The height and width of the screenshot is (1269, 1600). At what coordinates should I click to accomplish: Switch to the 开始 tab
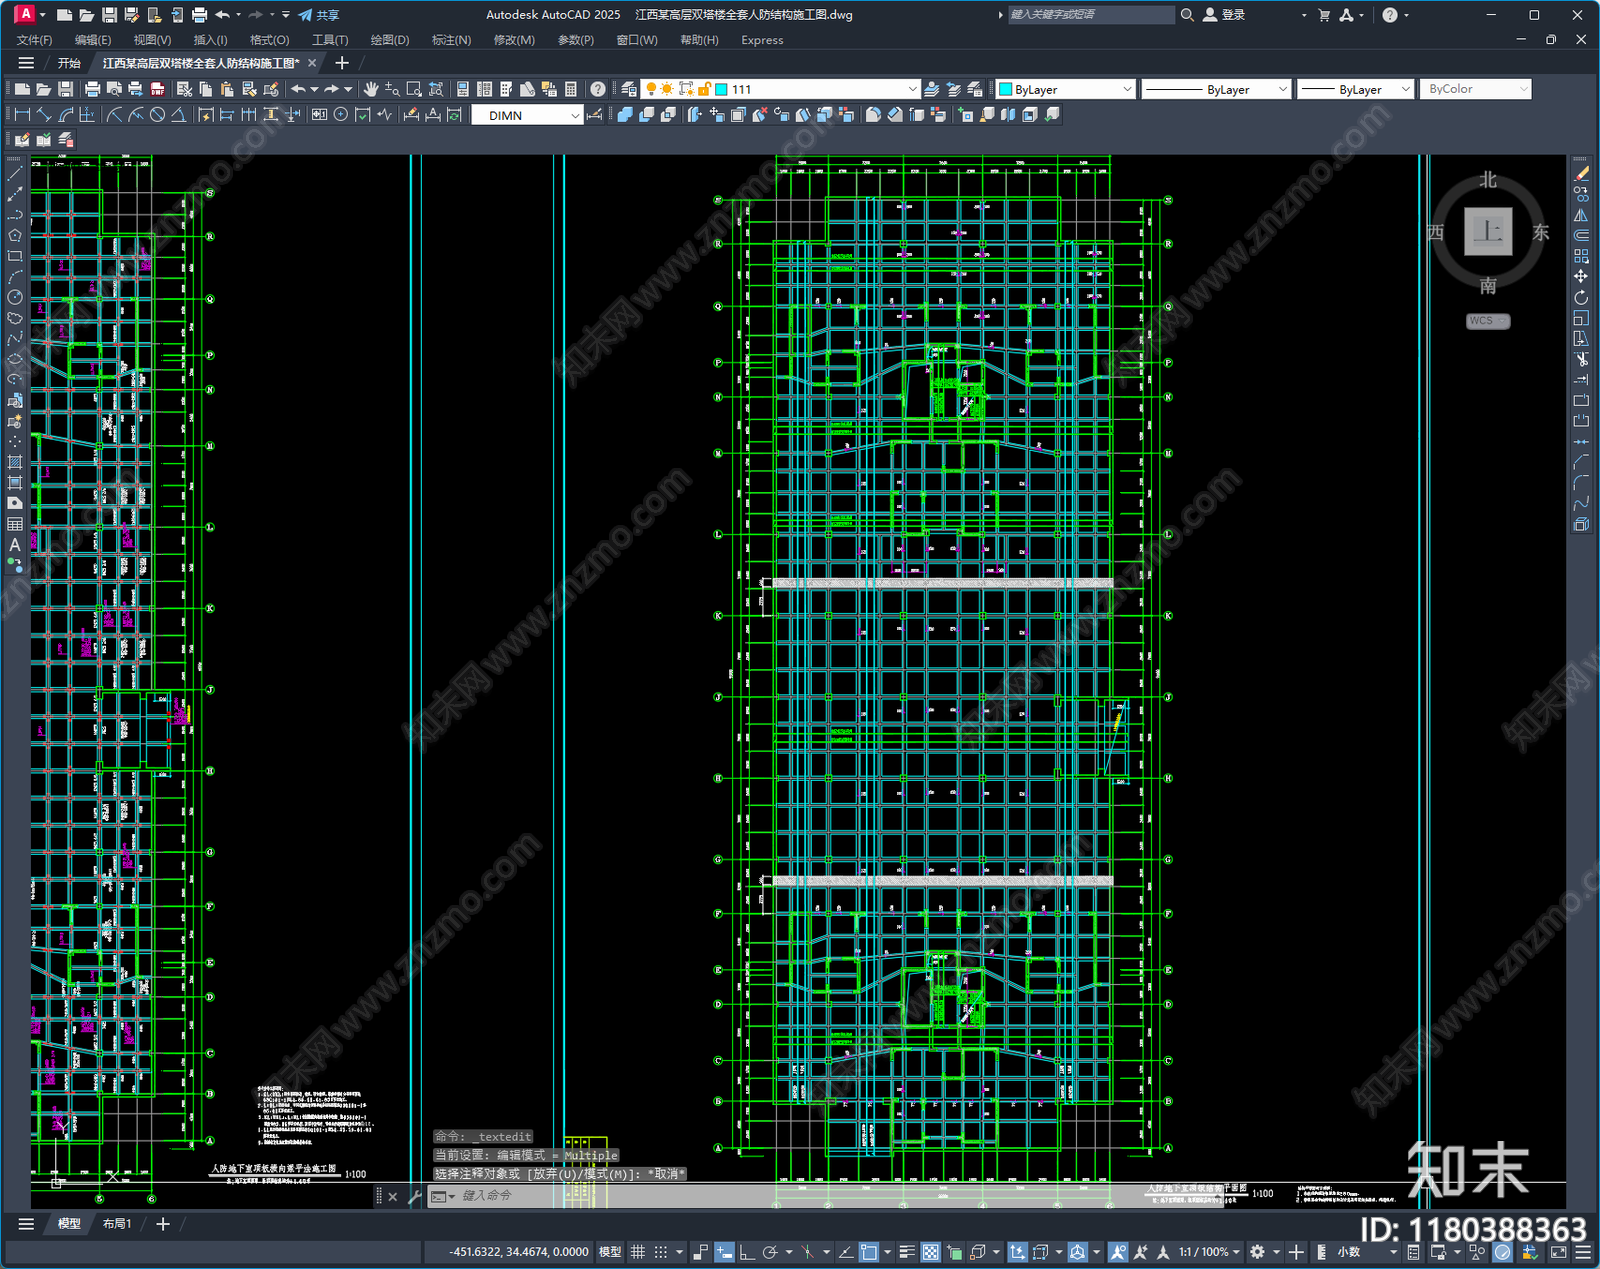69,63
